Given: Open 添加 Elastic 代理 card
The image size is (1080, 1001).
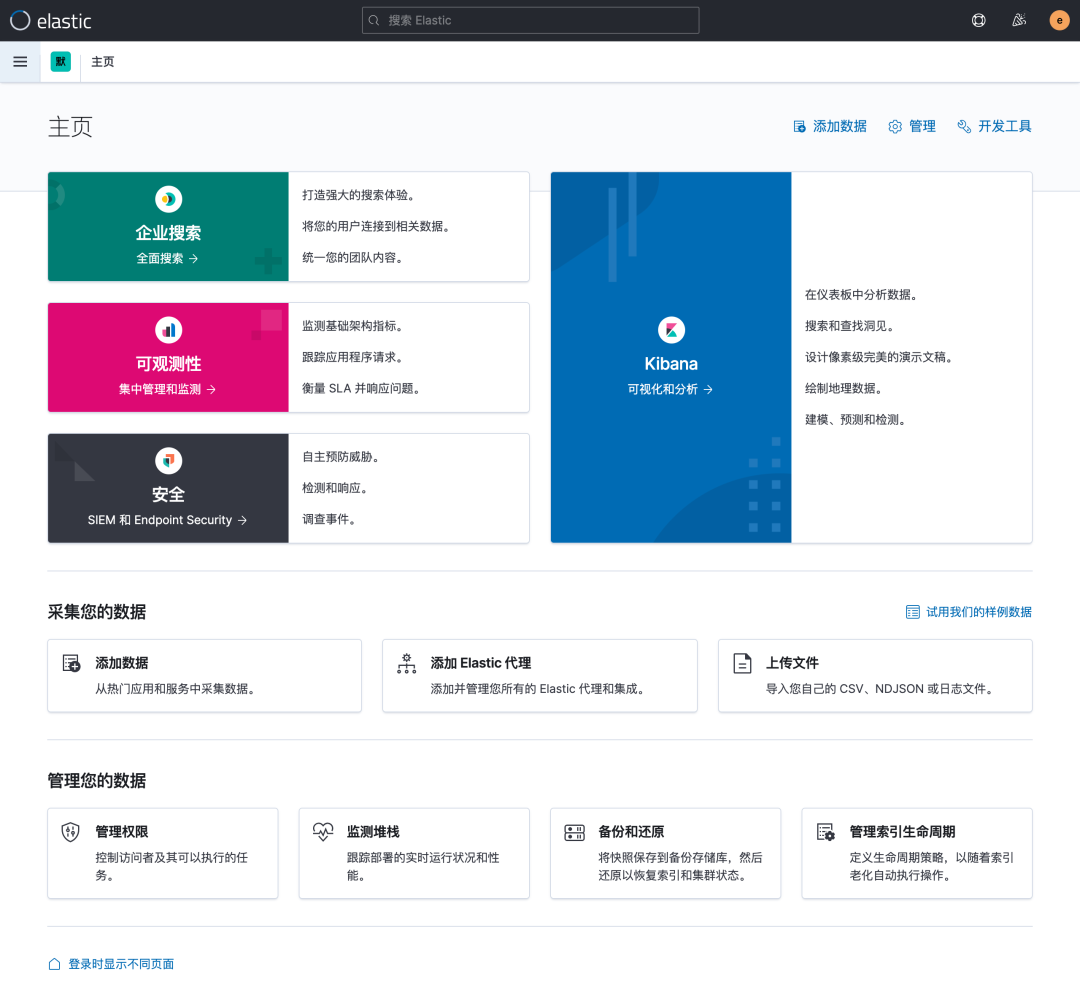Looking at the screenshot, I should (x=540, y=676).
